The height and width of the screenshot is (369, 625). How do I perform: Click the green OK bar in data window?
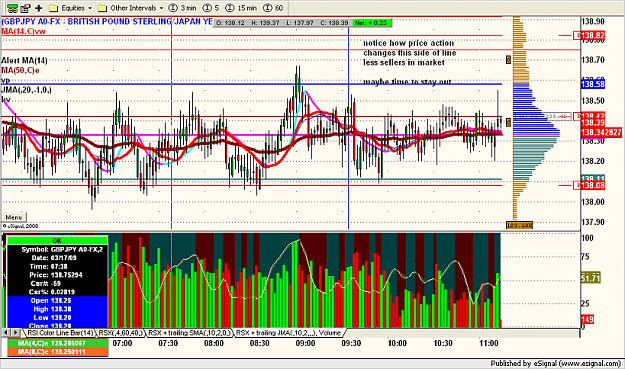[x=57, y=241]
